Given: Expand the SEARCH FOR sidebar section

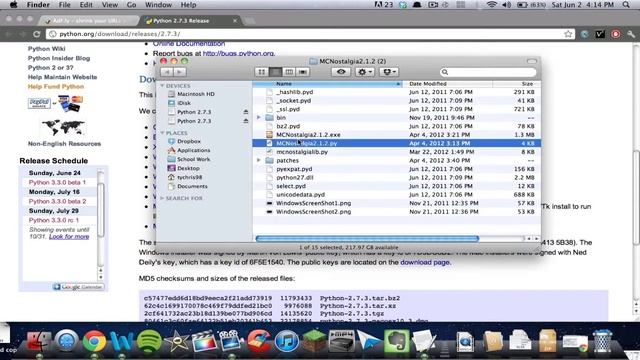Looking at the screenshot, I should click(x=162, y=198).
